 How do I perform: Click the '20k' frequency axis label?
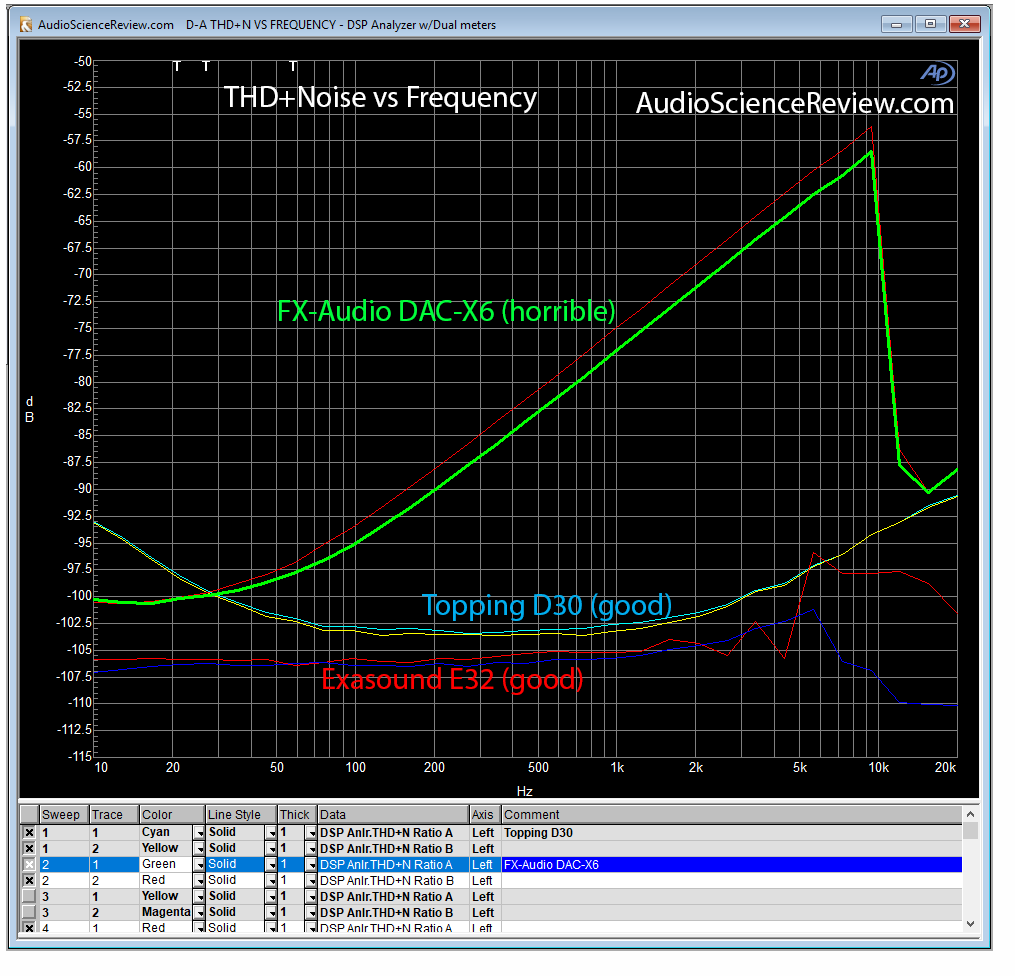pyautogui.click(x=945, y=768)
